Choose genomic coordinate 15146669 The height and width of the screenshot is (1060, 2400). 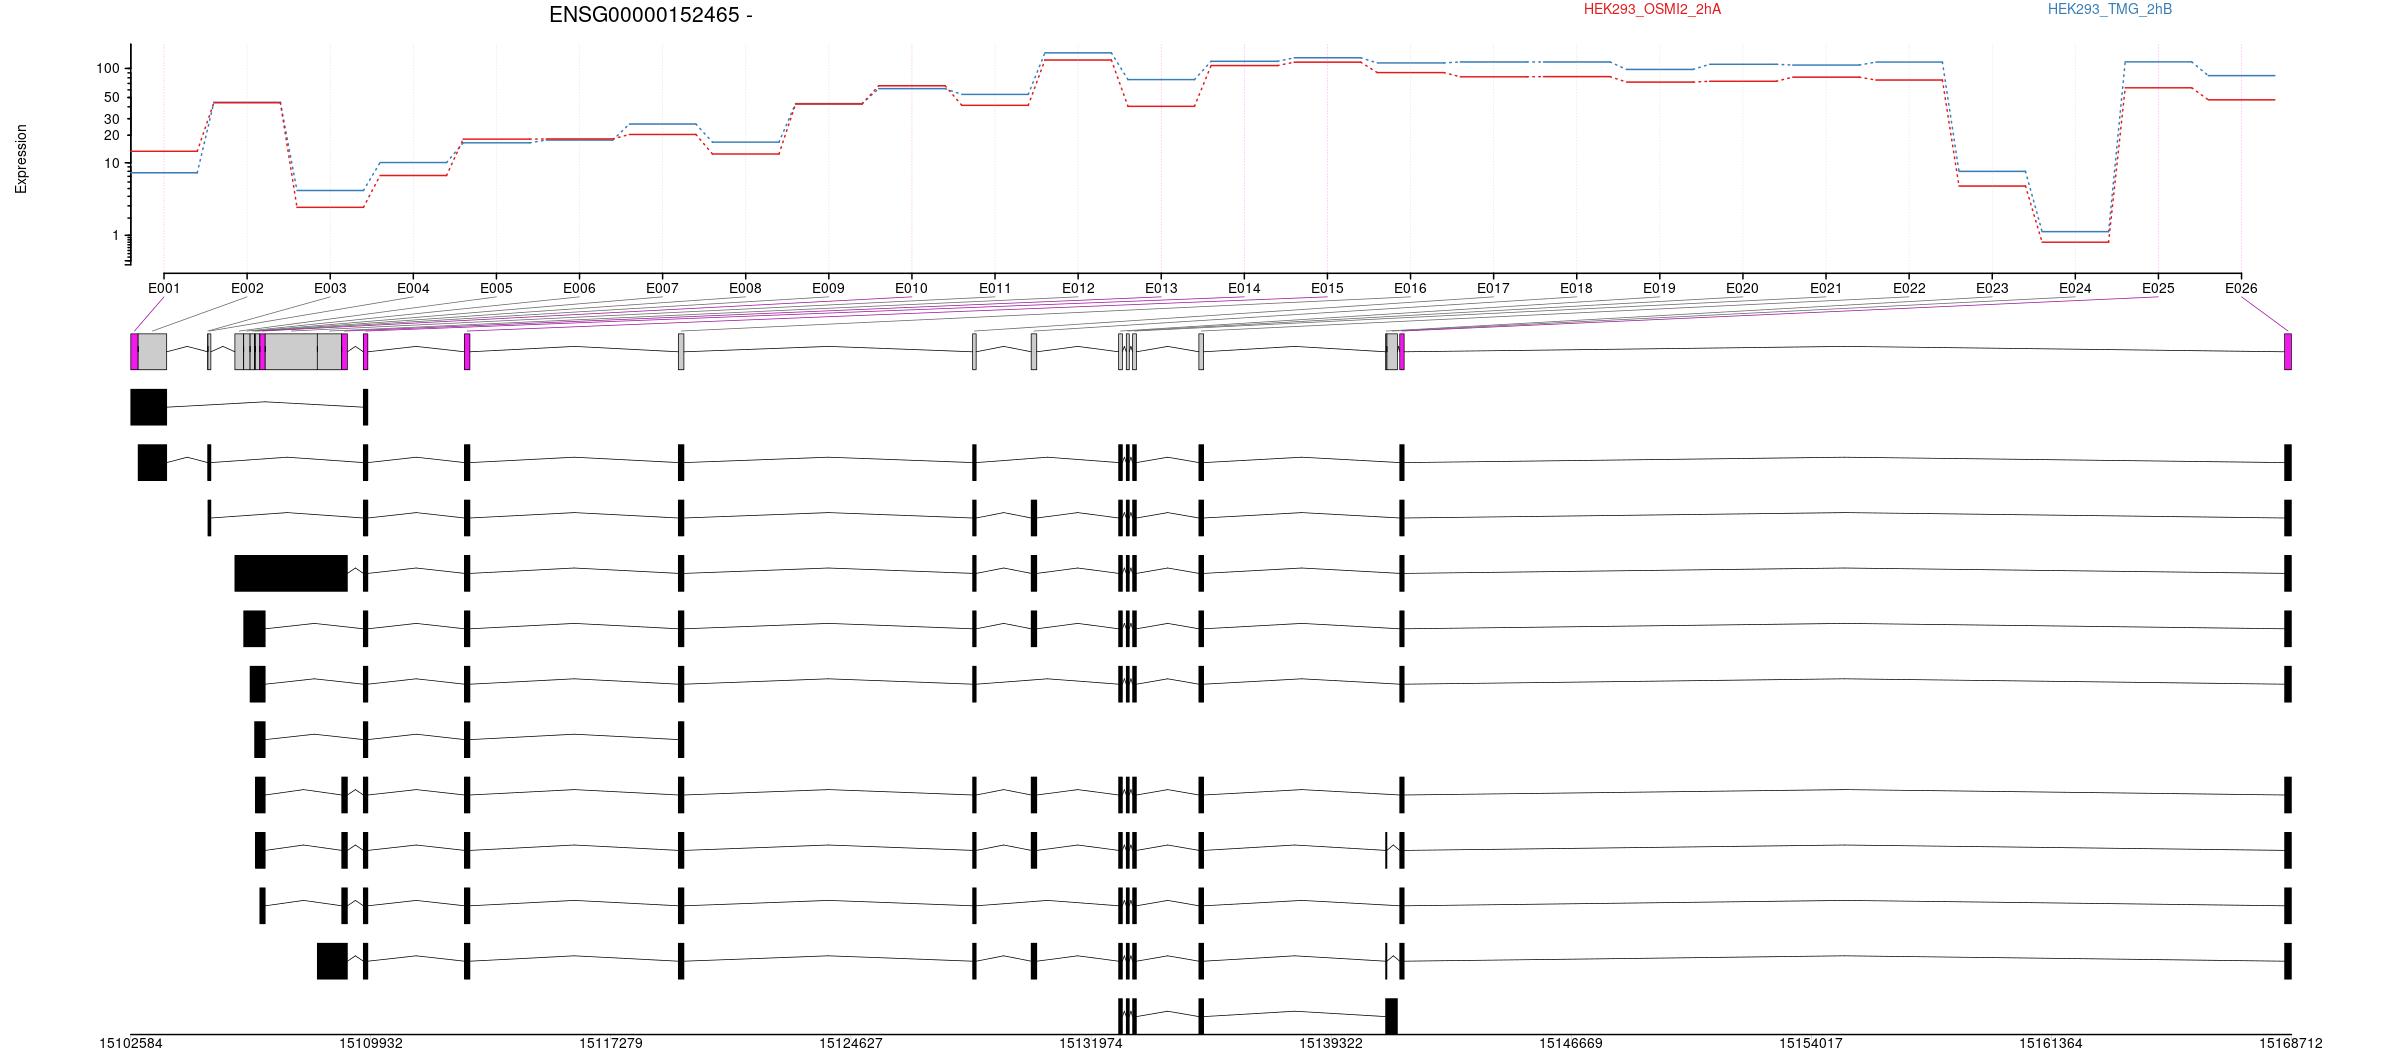[x=1571, y=1044]
